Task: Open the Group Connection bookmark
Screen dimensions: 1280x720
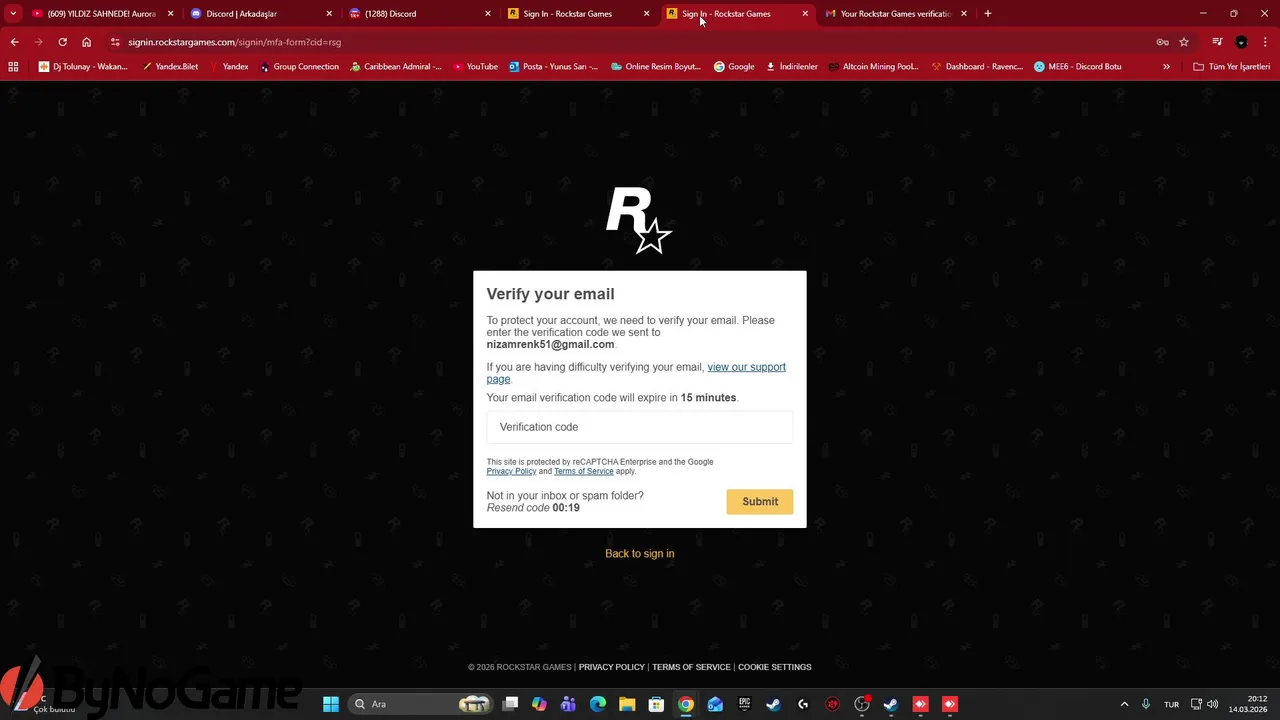Action: [x=298, y=67]
